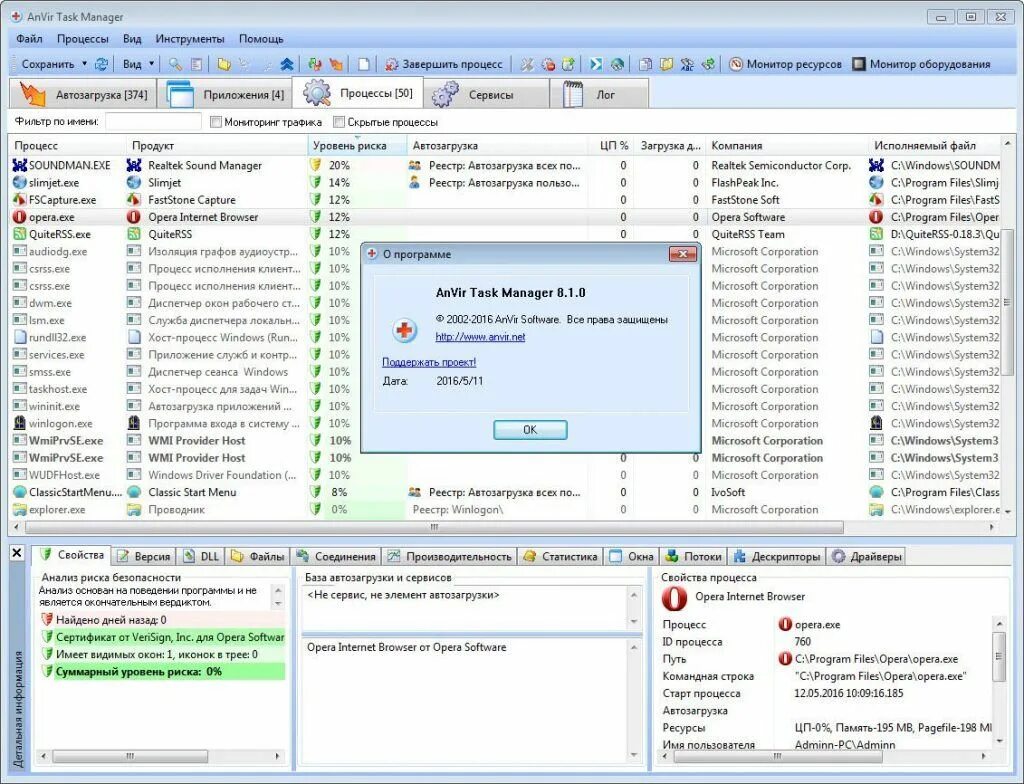Click the QuiteRSS.exe row icon
This screenshot has height=784, width=1024.
19,234
